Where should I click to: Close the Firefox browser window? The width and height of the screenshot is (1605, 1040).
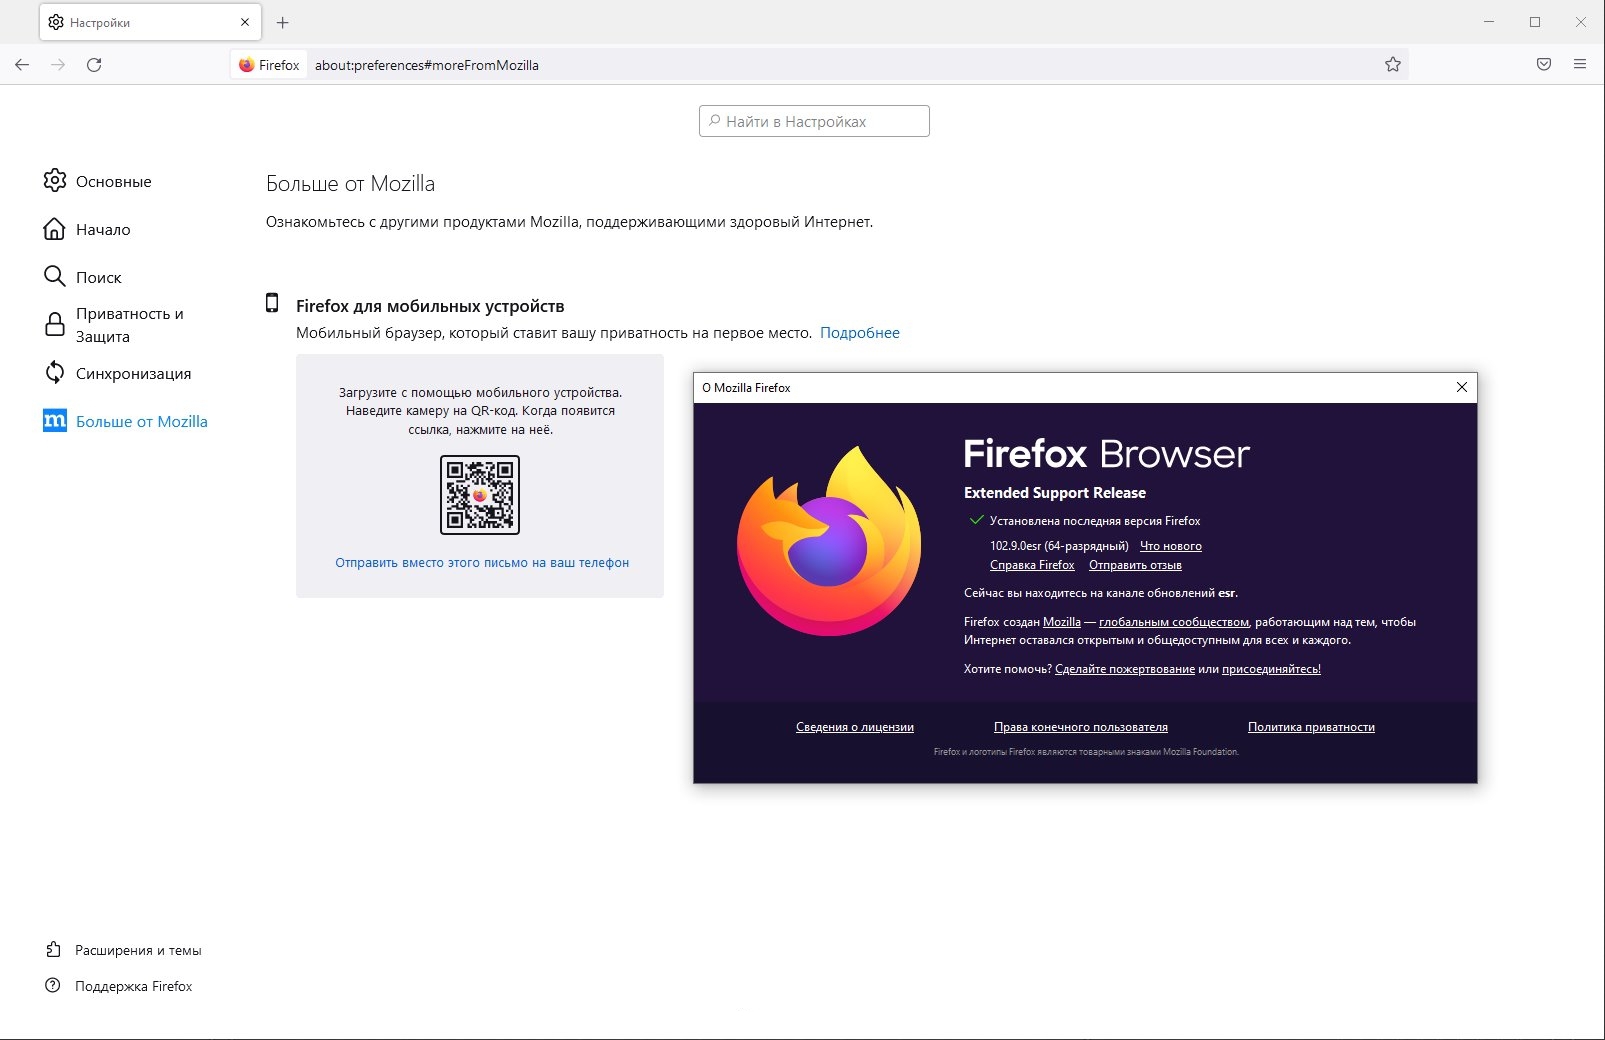(1581, 22)
